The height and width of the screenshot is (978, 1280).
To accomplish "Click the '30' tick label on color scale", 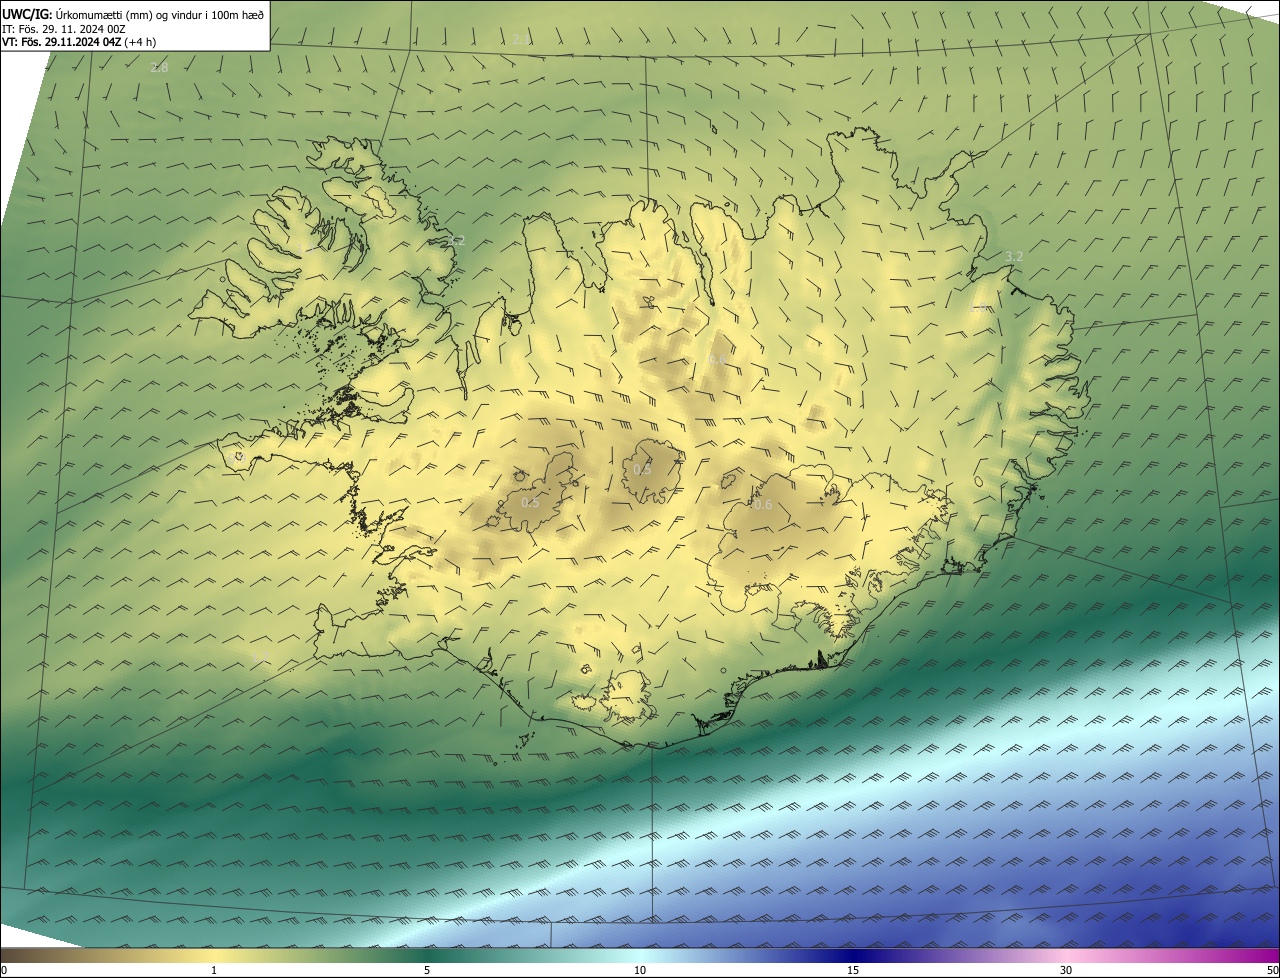I will (1066, 970).
